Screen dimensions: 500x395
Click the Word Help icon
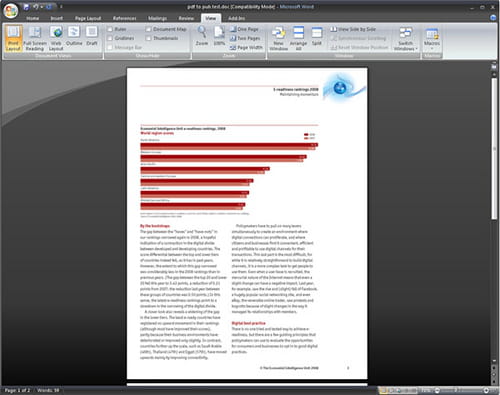[493, 18]
